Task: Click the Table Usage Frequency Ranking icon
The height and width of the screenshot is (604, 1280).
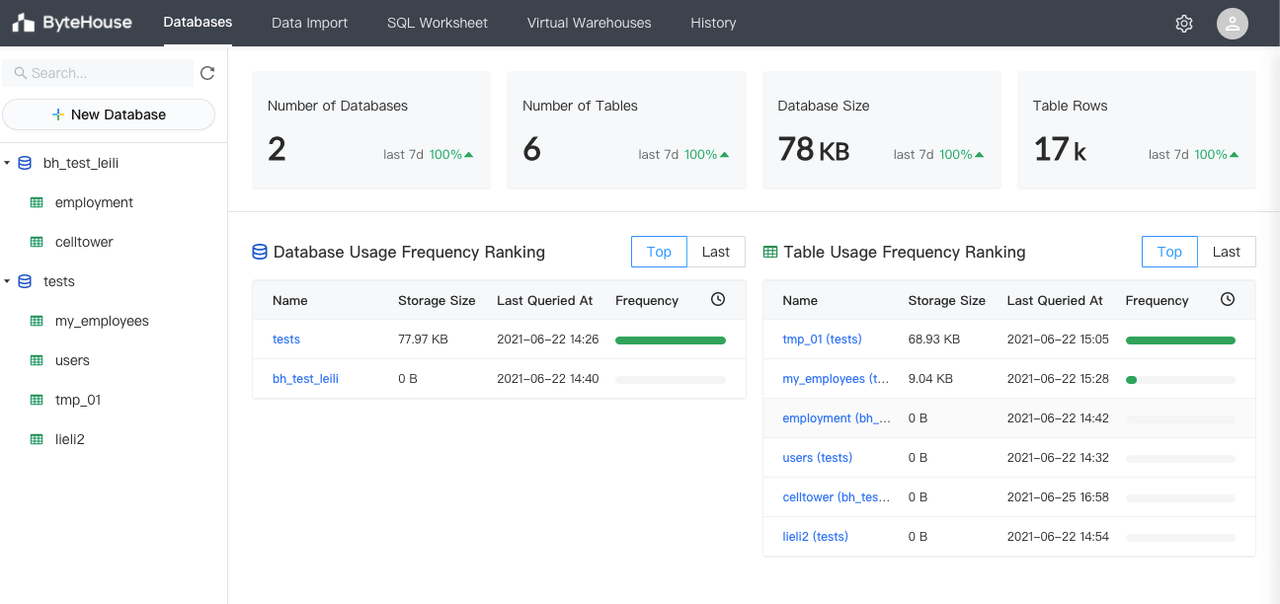Action: (x=770, y=252)
